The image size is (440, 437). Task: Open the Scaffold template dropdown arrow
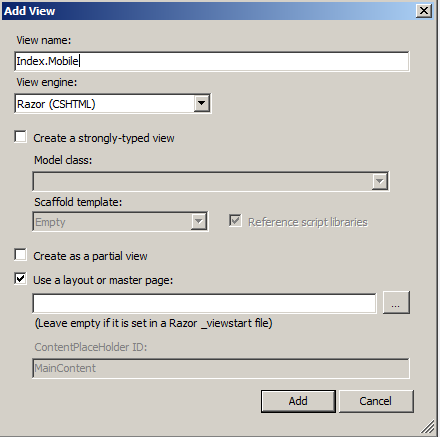[199, 221]
